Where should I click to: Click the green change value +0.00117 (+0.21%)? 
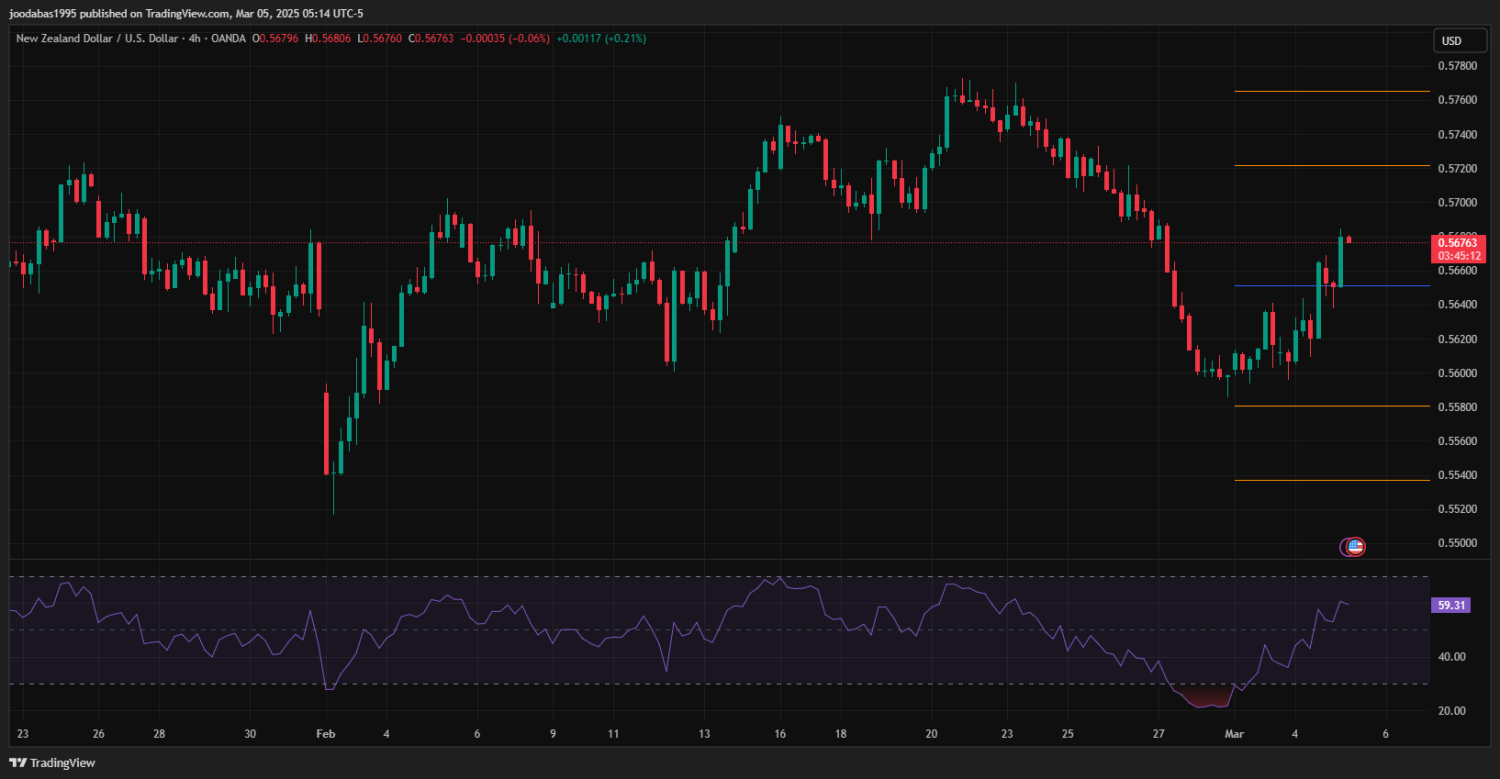(601, 38)
